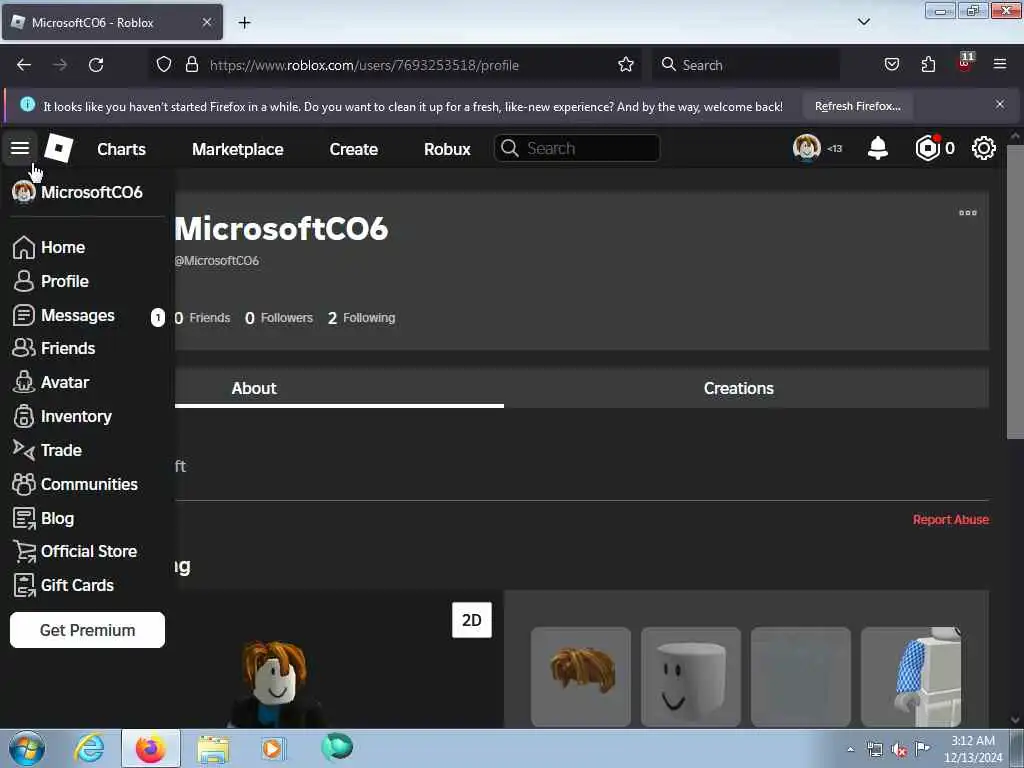Viewport: 1024px width, 768px height.
Task: Open Communities in the sidebar
Action: click(x=89, y=485)
